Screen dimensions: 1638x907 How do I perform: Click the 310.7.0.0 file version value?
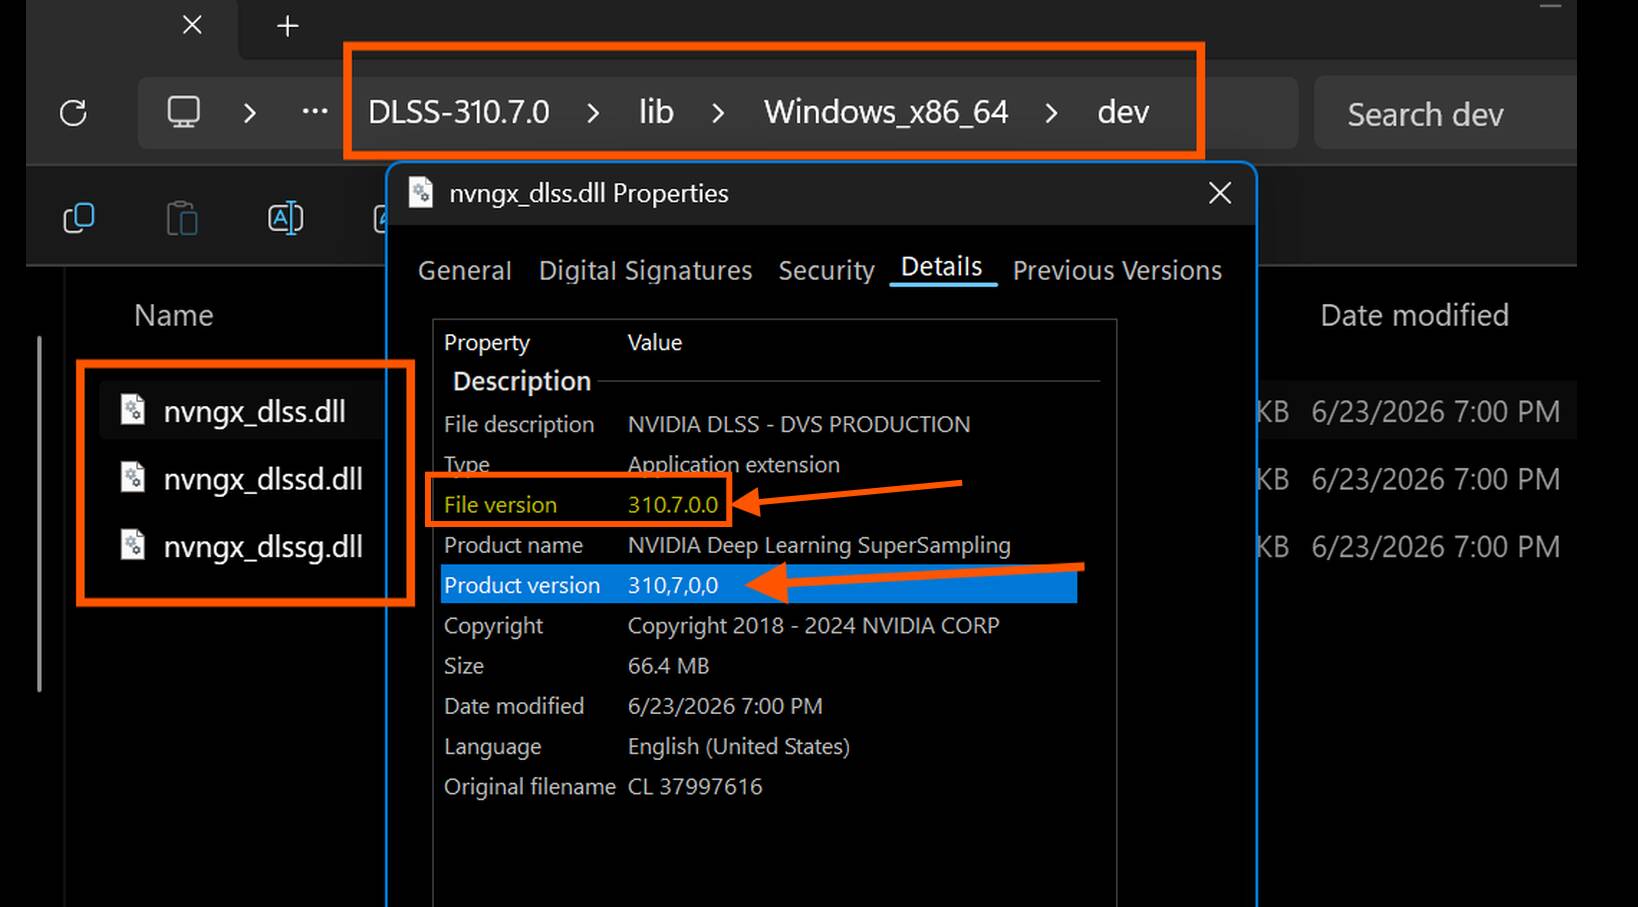pos(673,505)
